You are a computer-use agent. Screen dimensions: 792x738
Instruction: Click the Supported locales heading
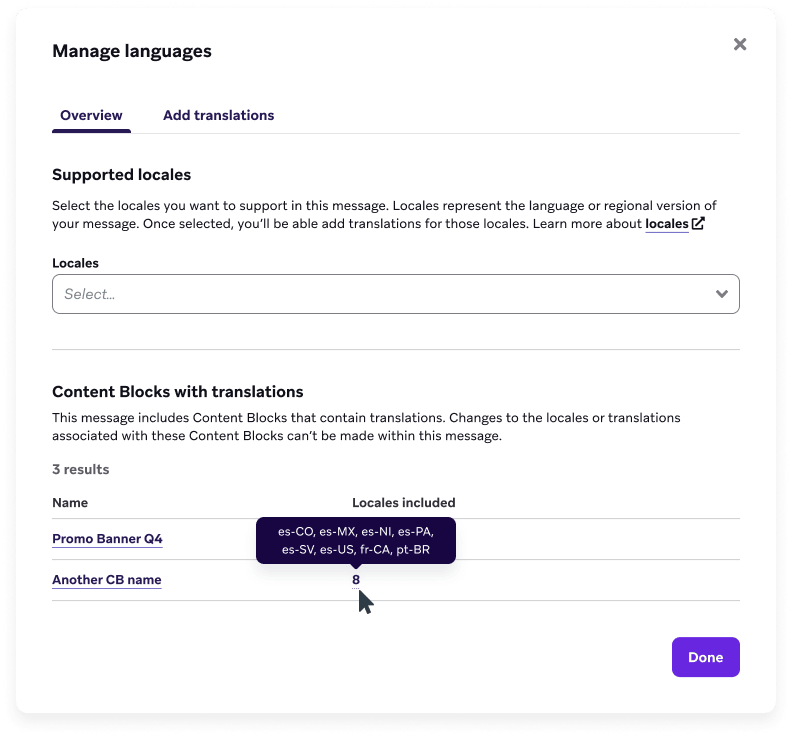click(121, 175)
